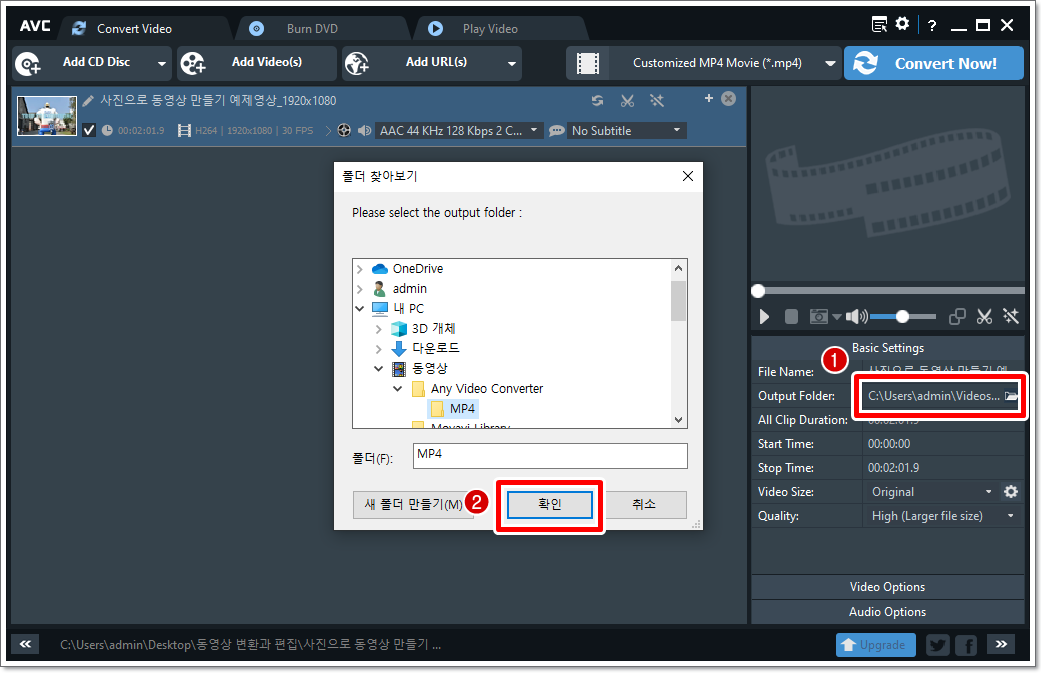Expand the Audio Options section
Image resolution: width=1042 pixels, height=673 pixels.
pos(887,612)
